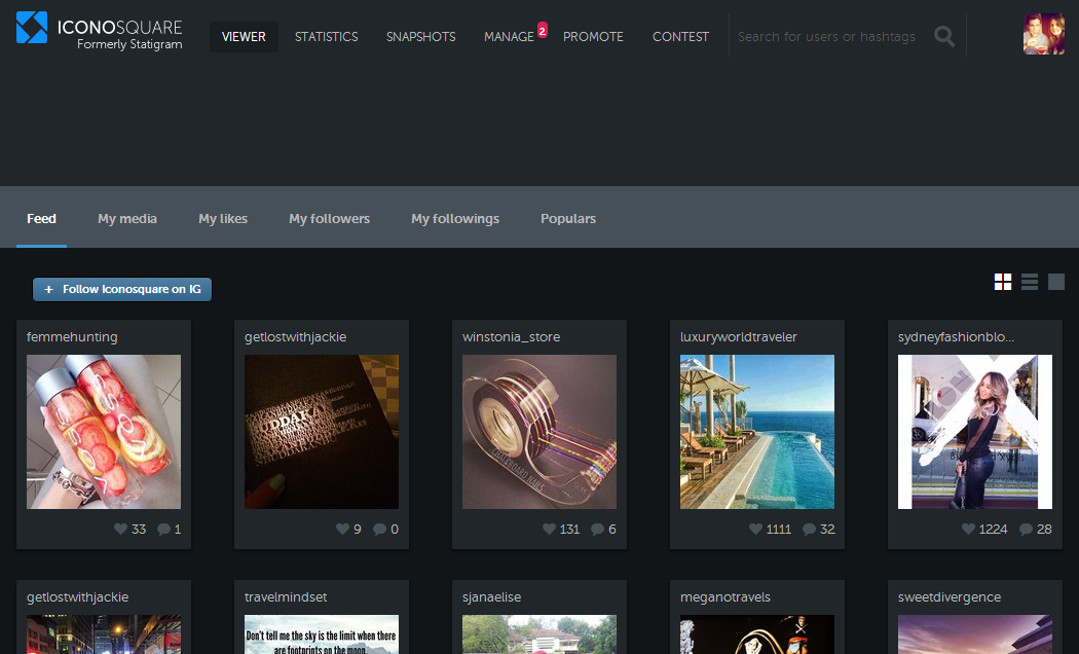The height and width of the screenshot is (654, 1079).
Task: Select the Populars tab
Action: click(x=568, y=218)
